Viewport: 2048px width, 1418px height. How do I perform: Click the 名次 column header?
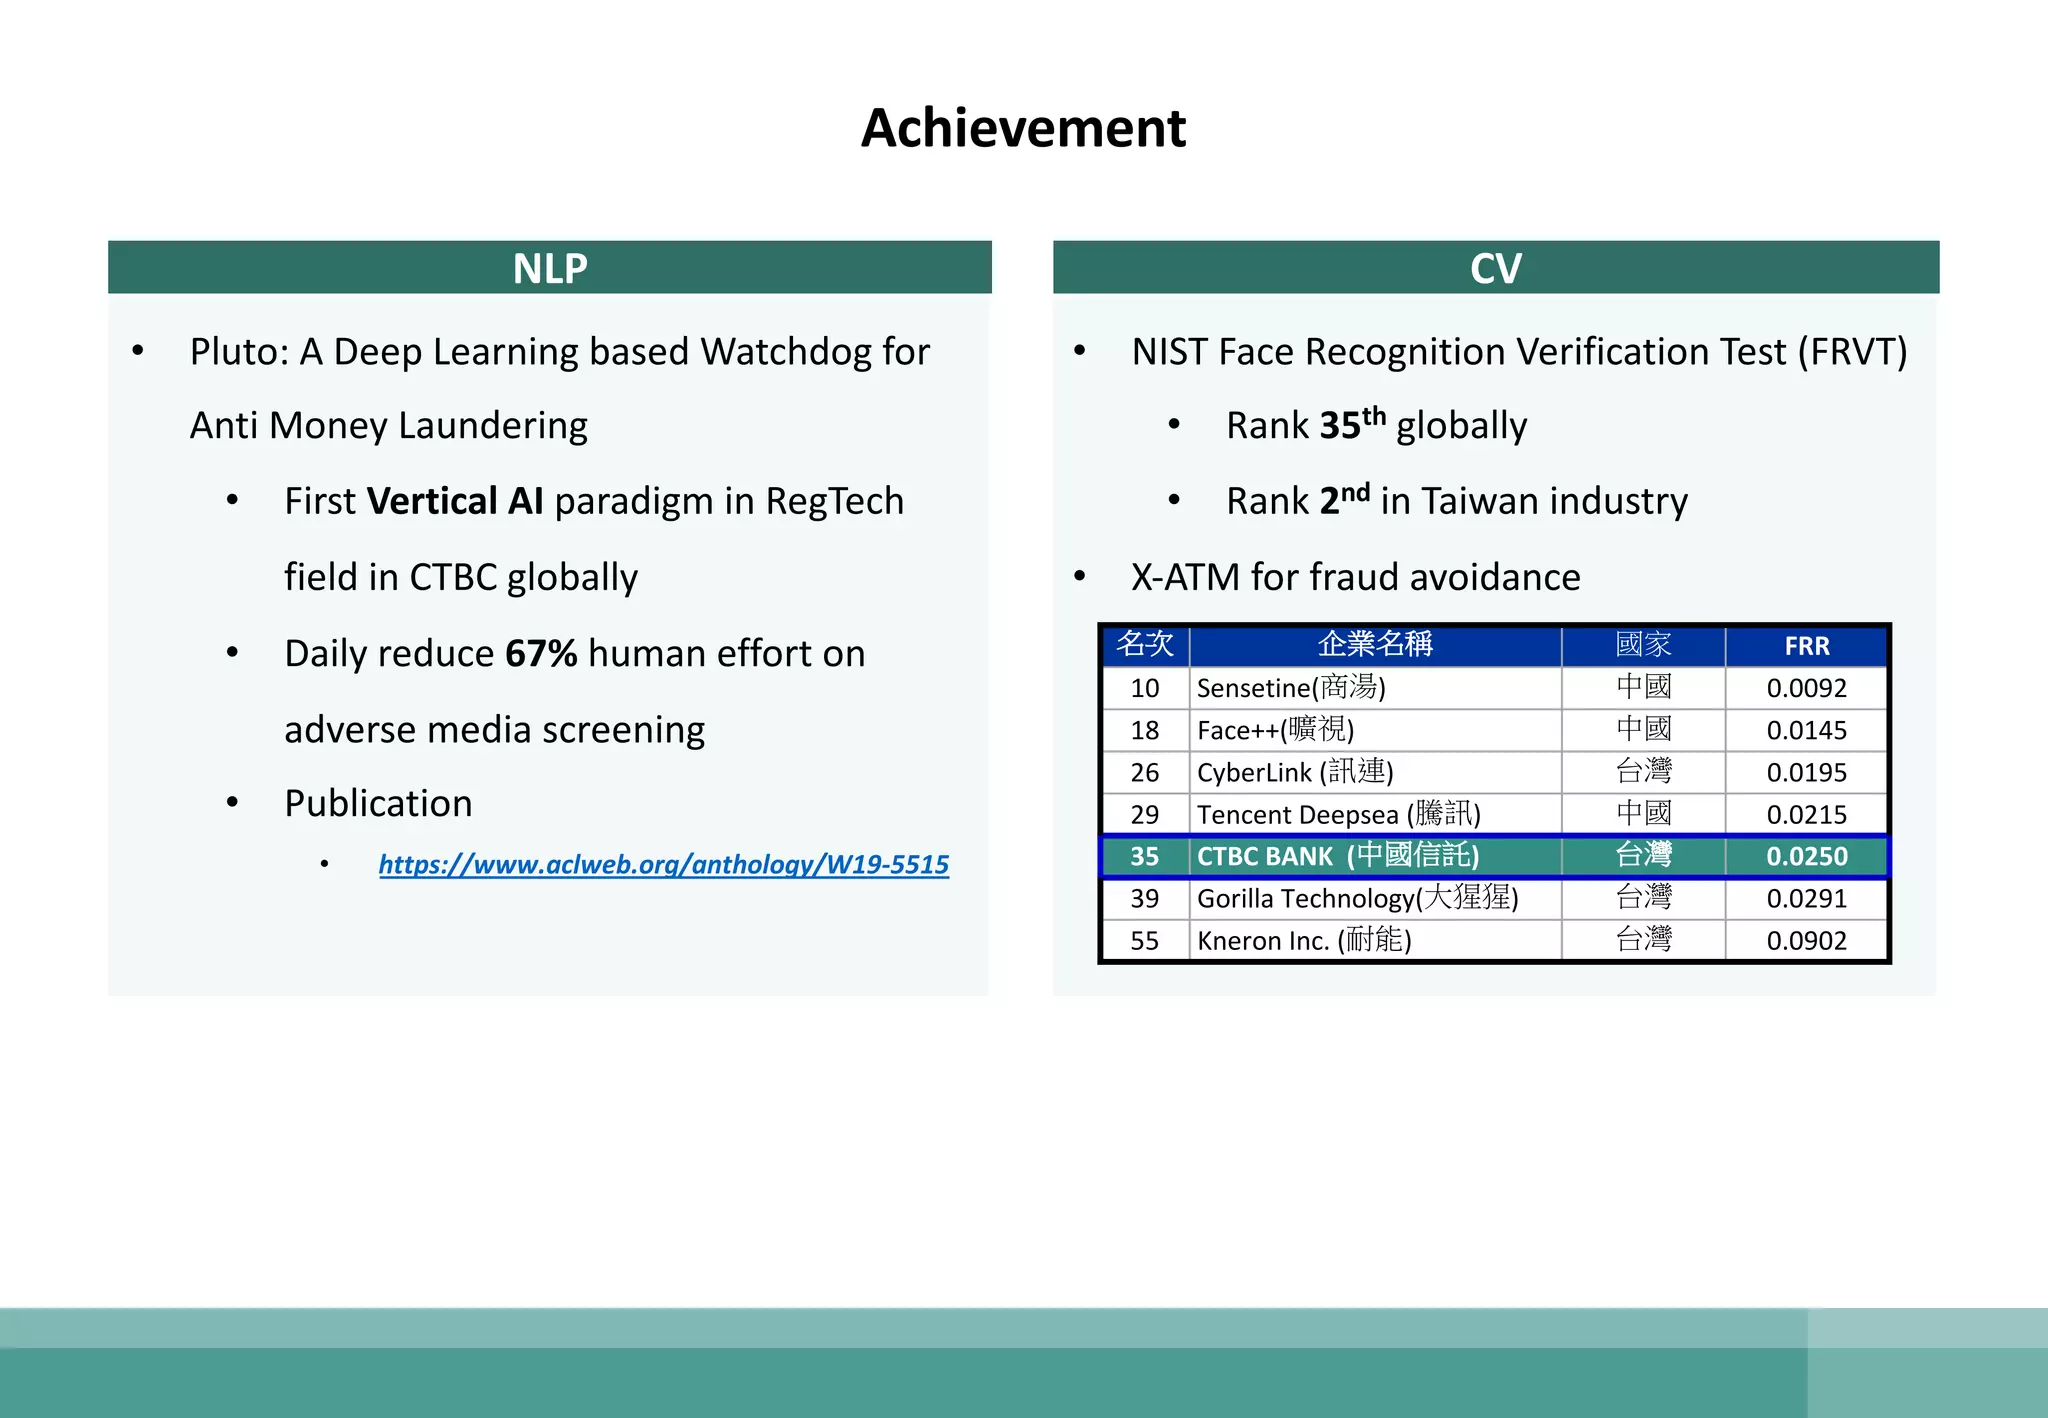pos(1145,645)
